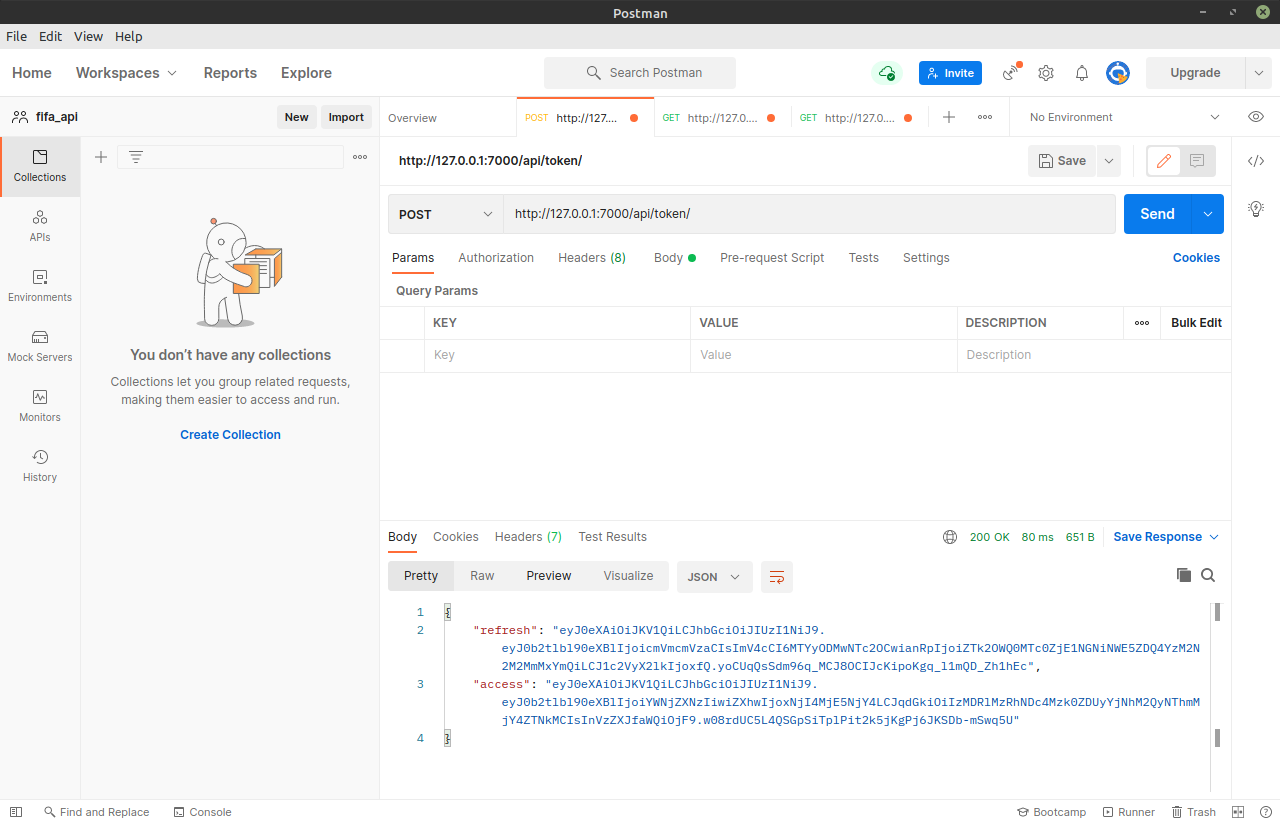Open the code snippet generator panel

tap(1256, 159)
